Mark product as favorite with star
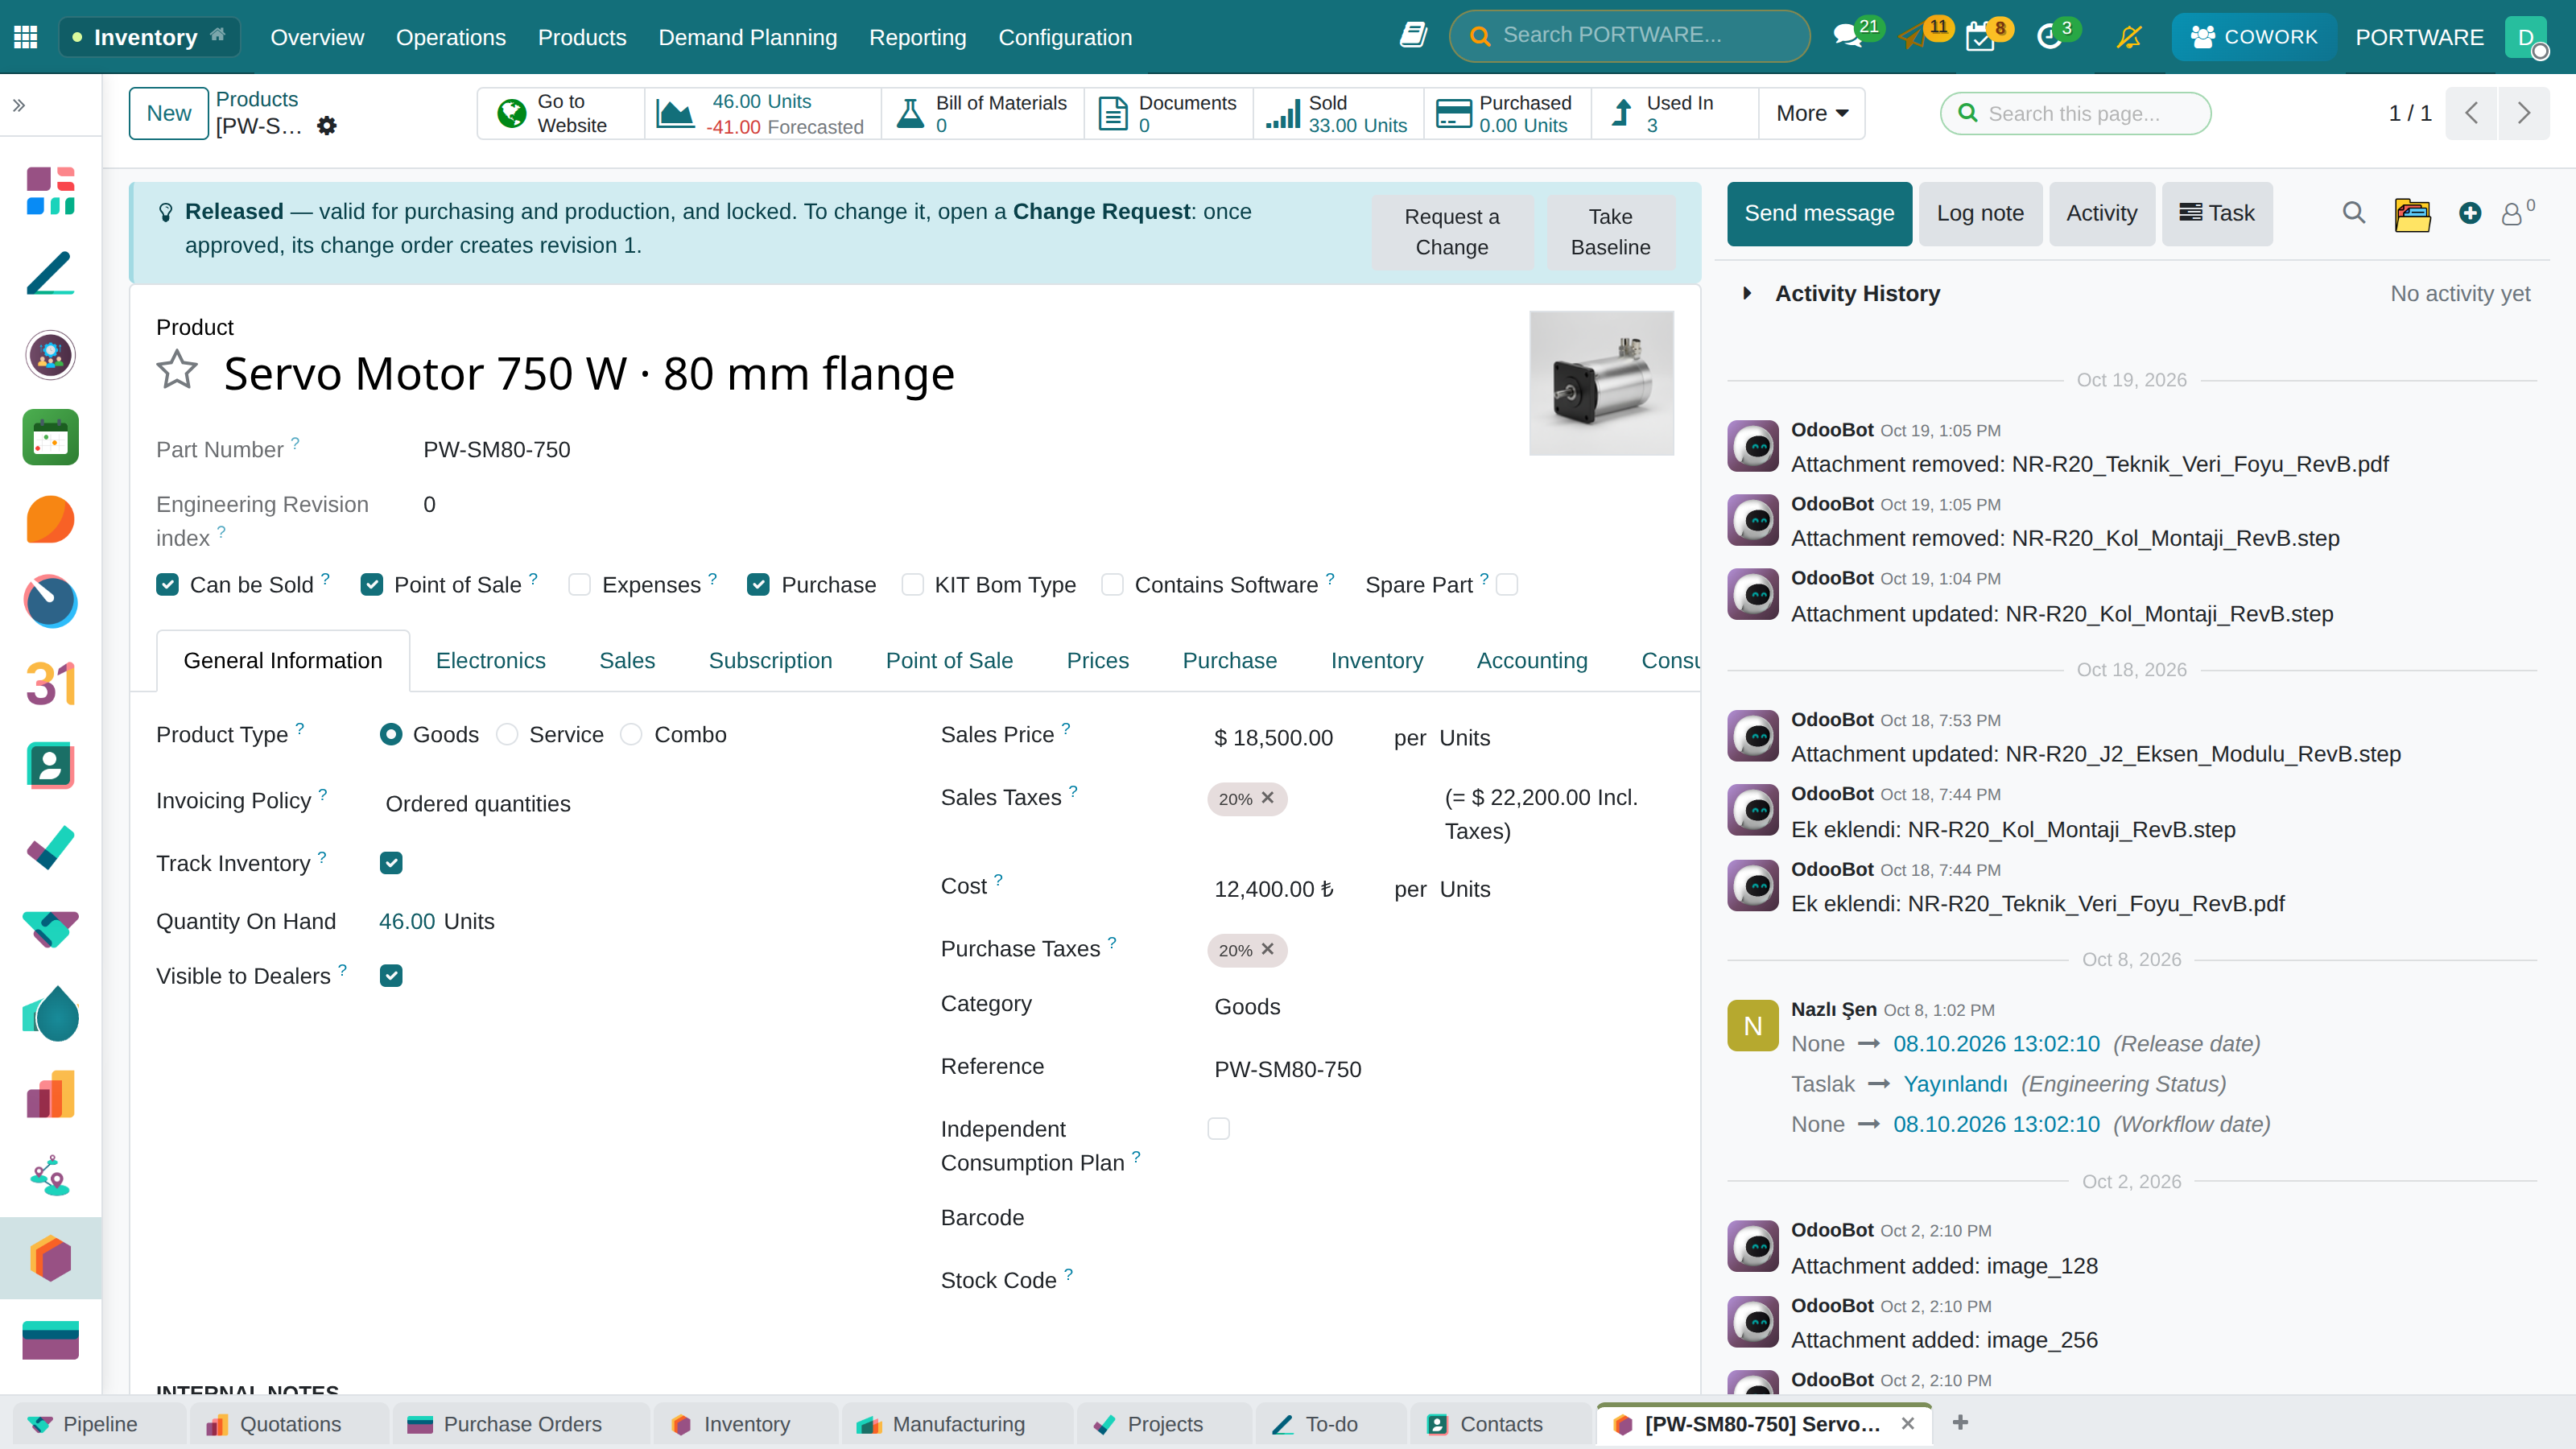The image size is (2576, 1449). pos(177,370)
